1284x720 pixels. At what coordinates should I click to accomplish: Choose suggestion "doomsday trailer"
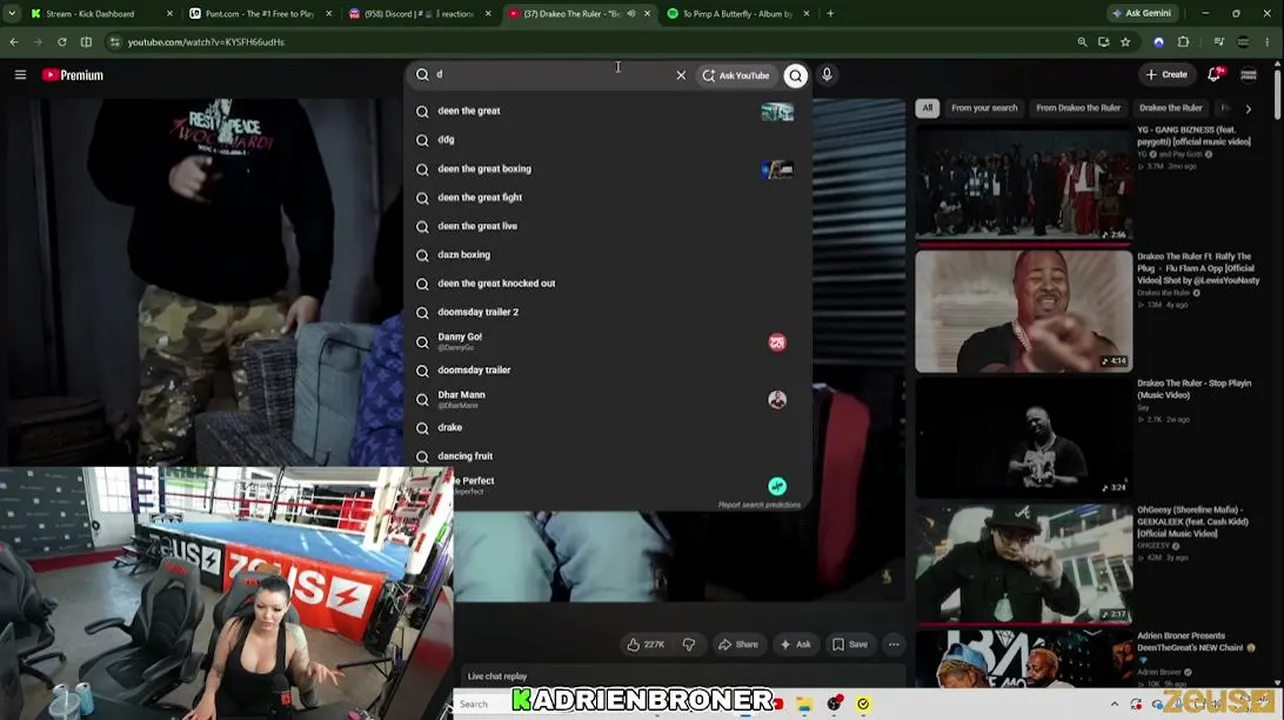tap(609, 370)
